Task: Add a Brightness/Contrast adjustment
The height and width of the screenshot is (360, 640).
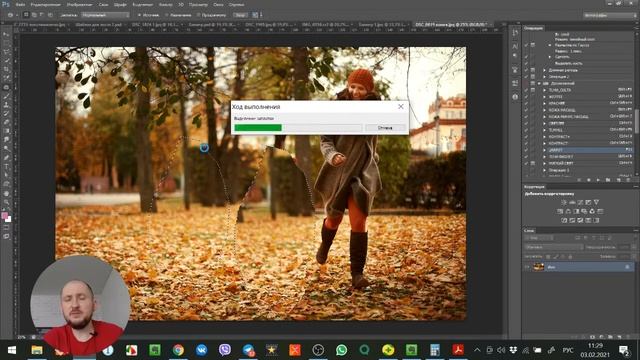Action: 564,202
